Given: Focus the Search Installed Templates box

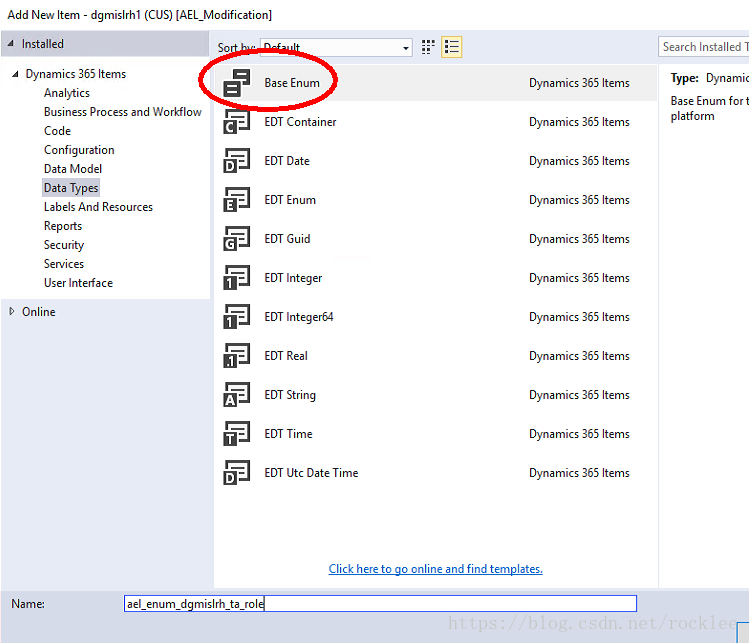Looking at the screenshot, I should point(704,47).
